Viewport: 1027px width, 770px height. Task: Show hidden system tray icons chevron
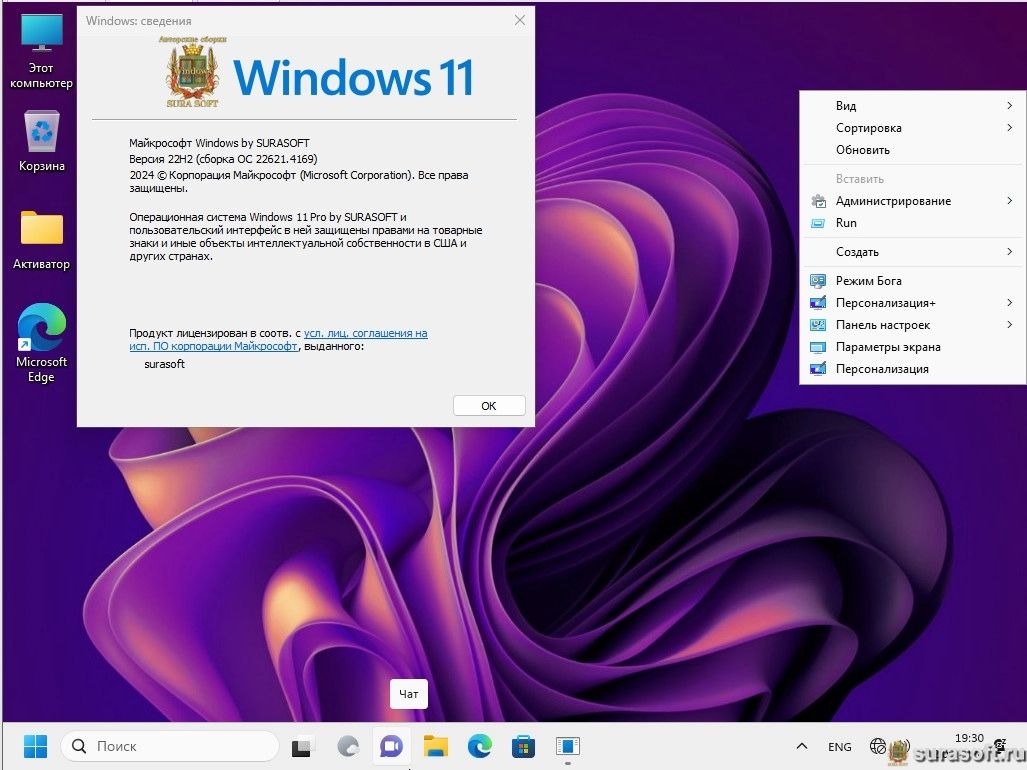801,746
